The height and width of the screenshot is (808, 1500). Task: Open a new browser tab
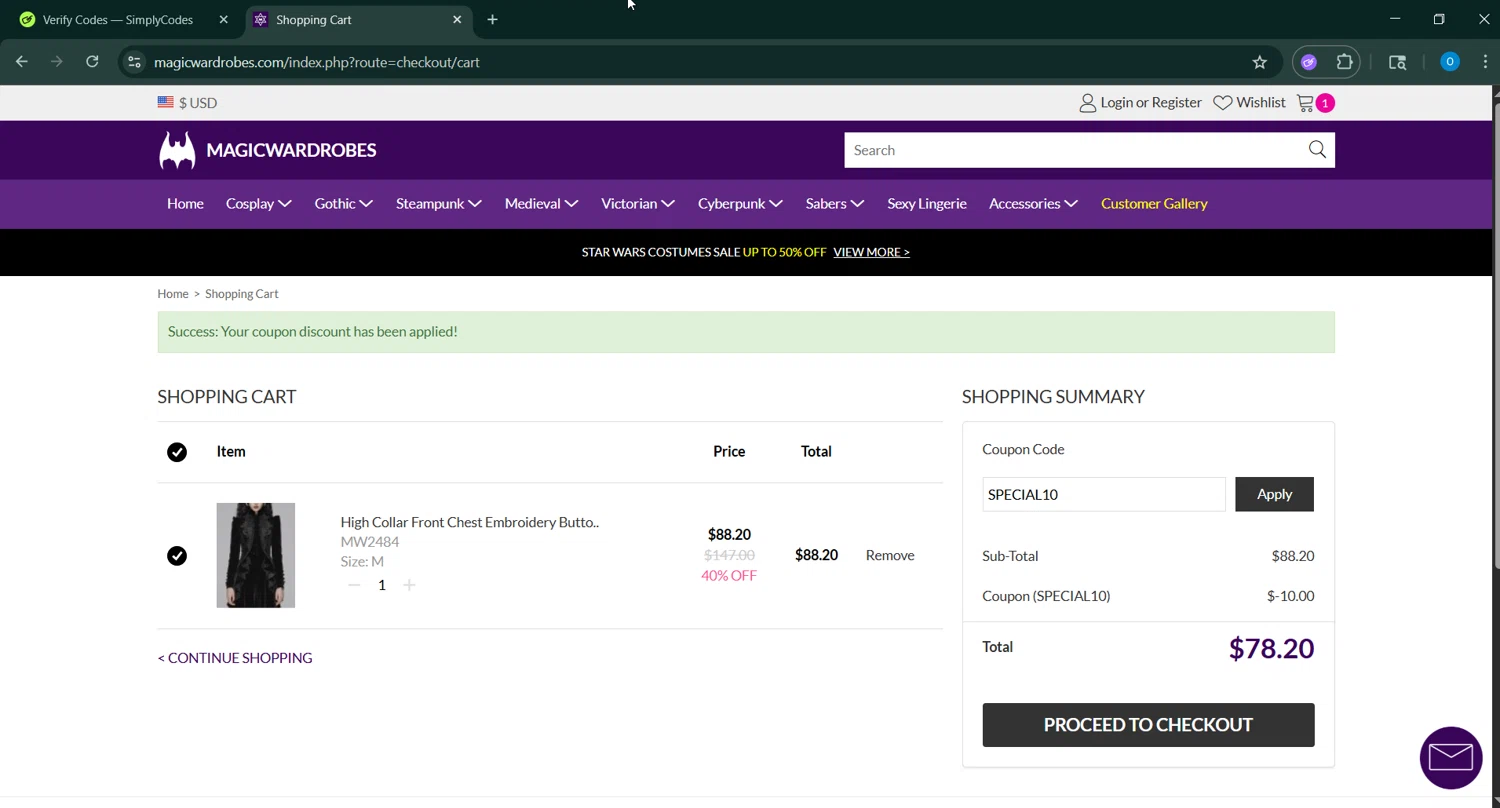click(x=492, y=19)
